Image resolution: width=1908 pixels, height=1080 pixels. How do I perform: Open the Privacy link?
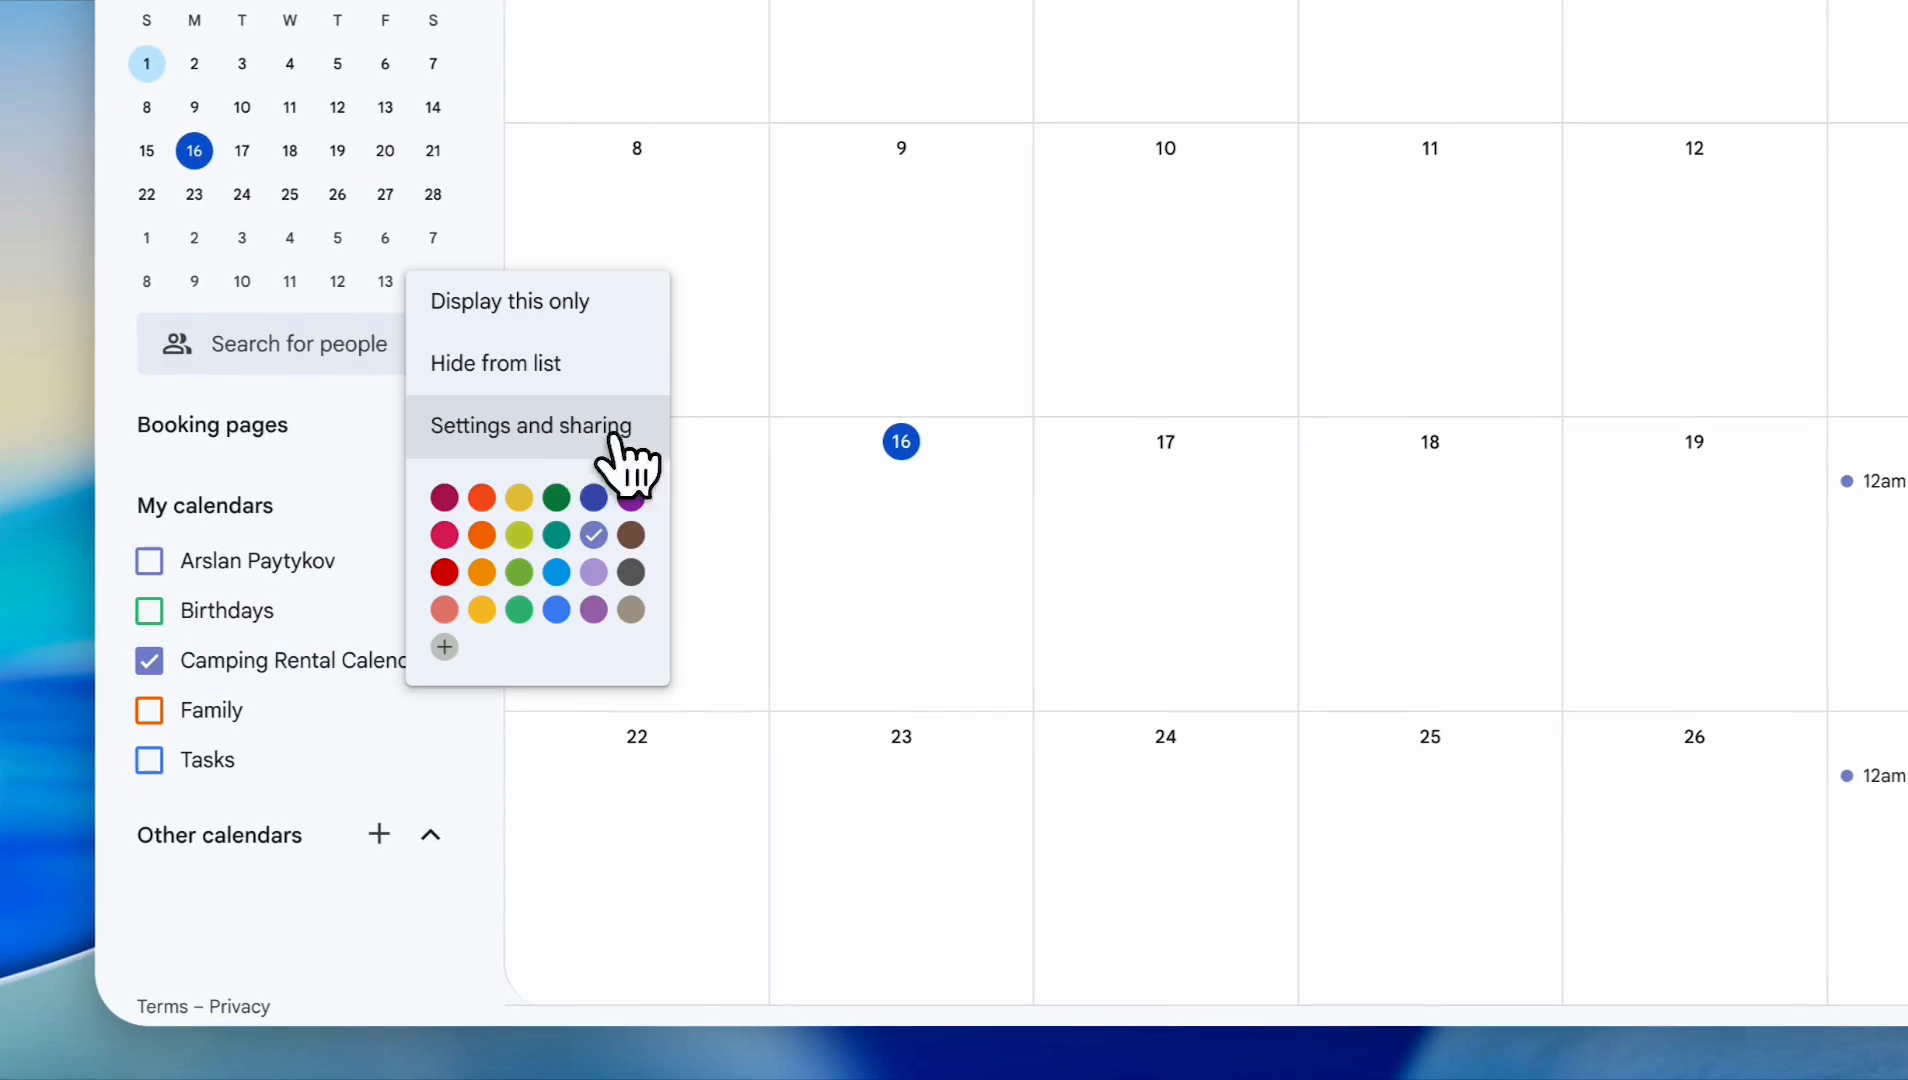(x=240, y=1007)
